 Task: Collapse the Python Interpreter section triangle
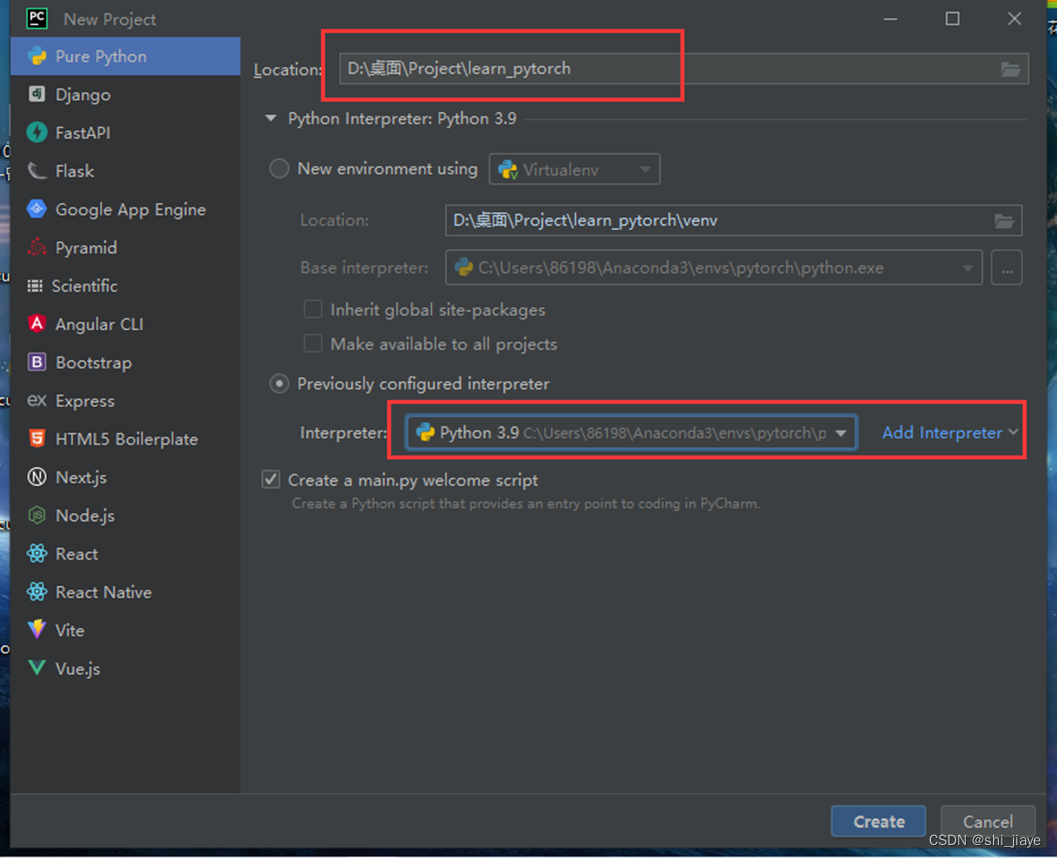271,119
